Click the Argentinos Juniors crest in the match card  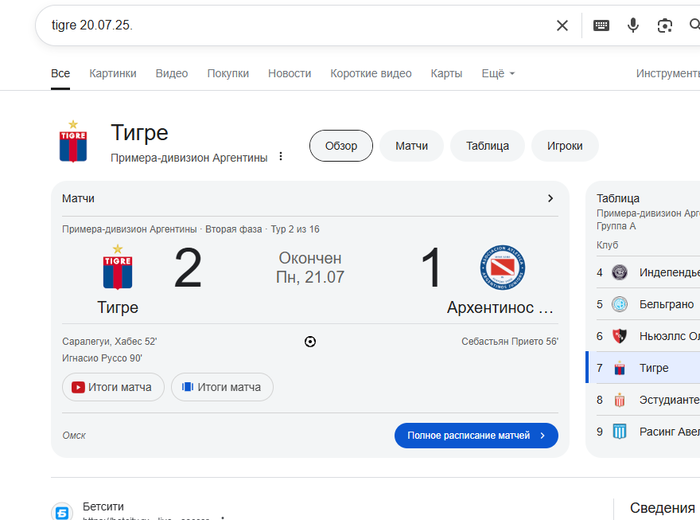(x=502, y=267)
